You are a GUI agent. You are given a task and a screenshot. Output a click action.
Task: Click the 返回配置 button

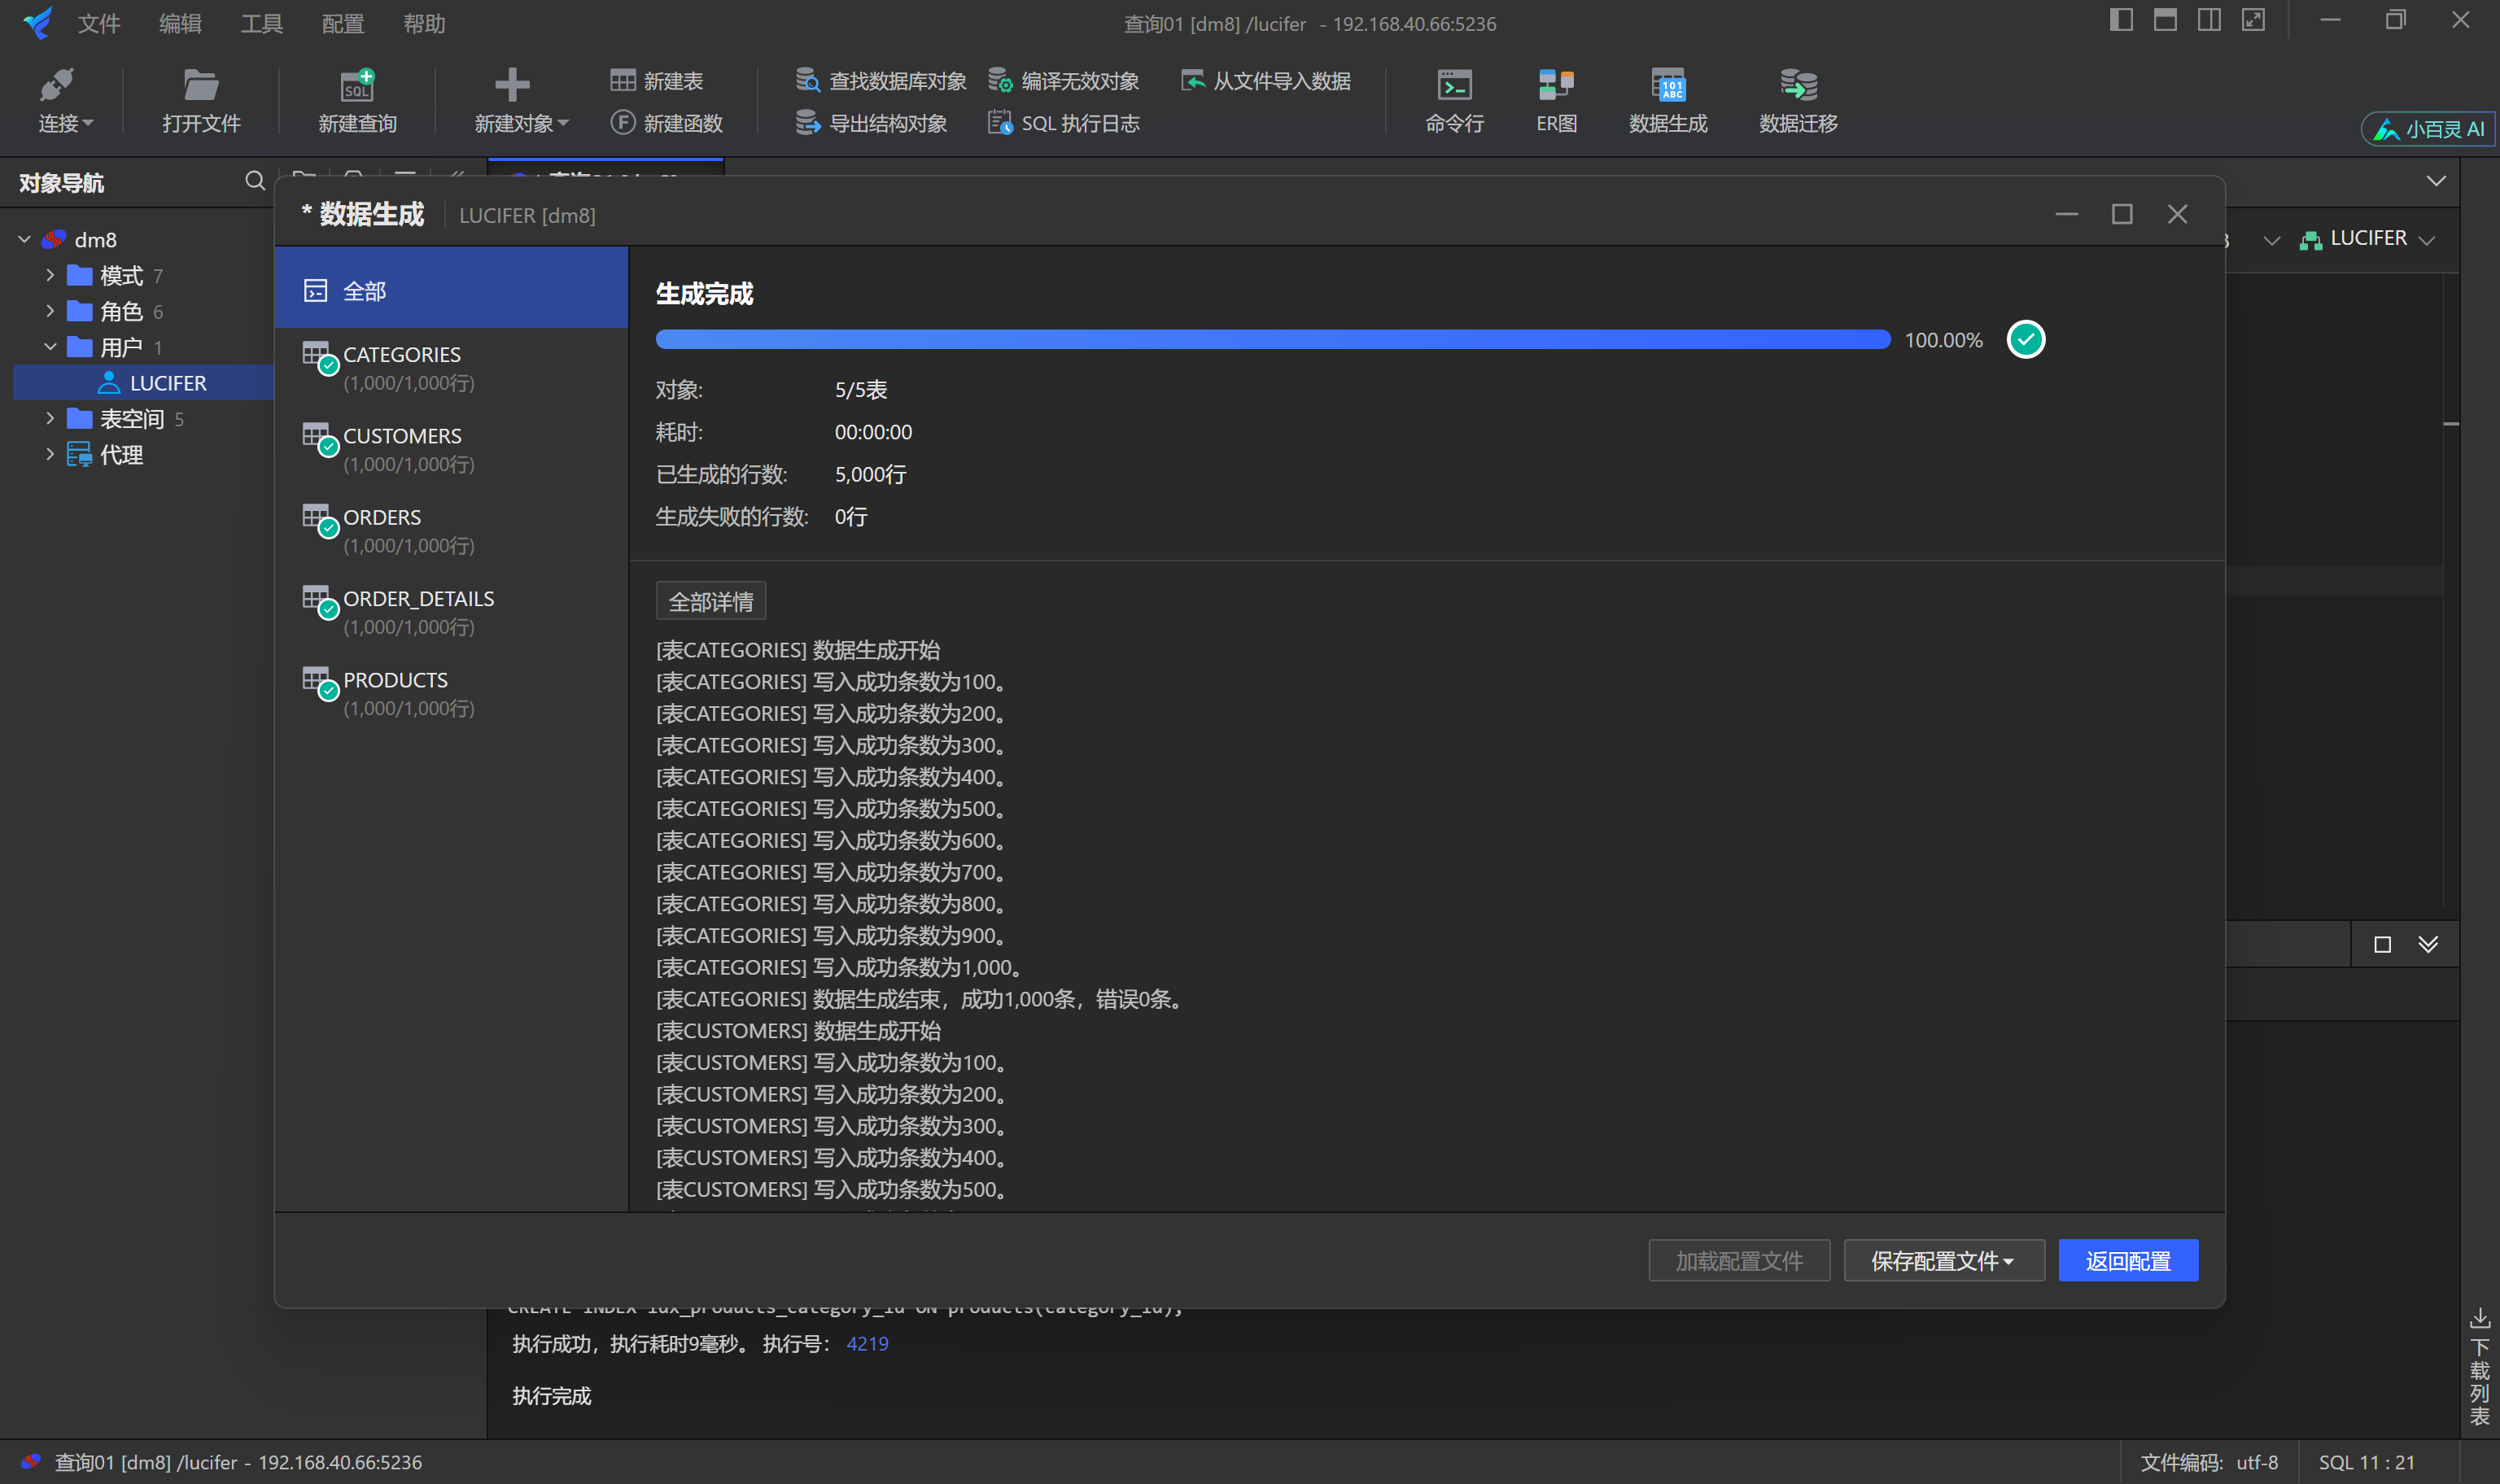tap(2127, 1260)
